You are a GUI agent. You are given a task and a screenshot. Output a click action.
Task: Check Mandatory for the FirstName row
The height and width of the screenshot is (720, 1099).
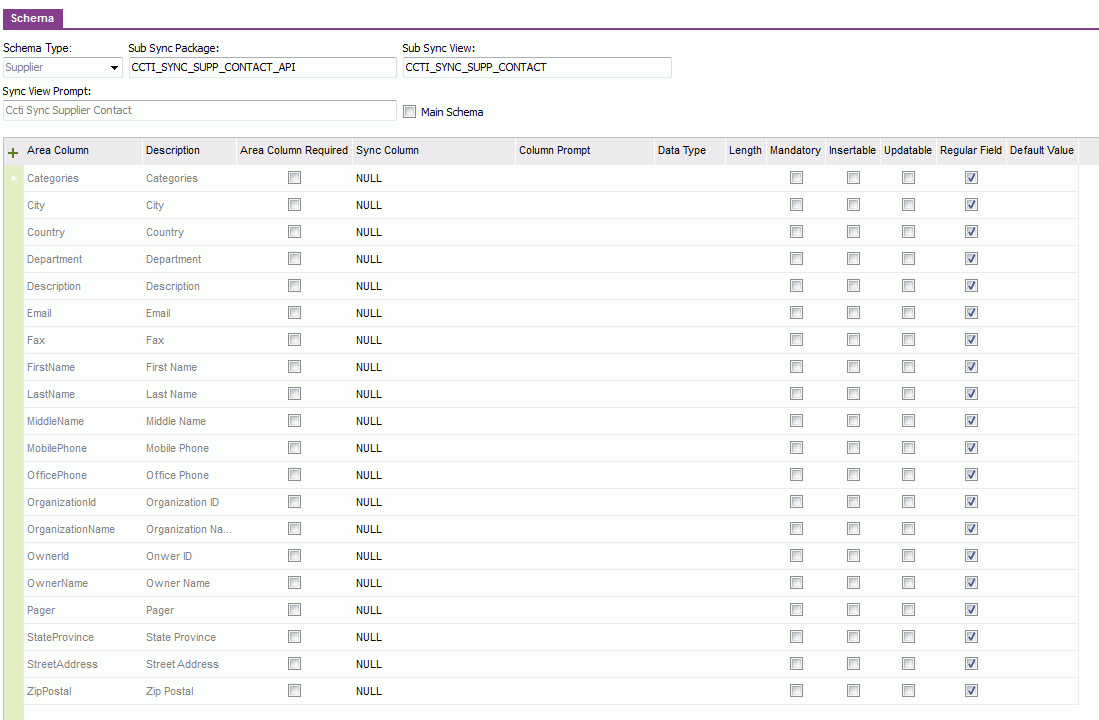(795, 366)
